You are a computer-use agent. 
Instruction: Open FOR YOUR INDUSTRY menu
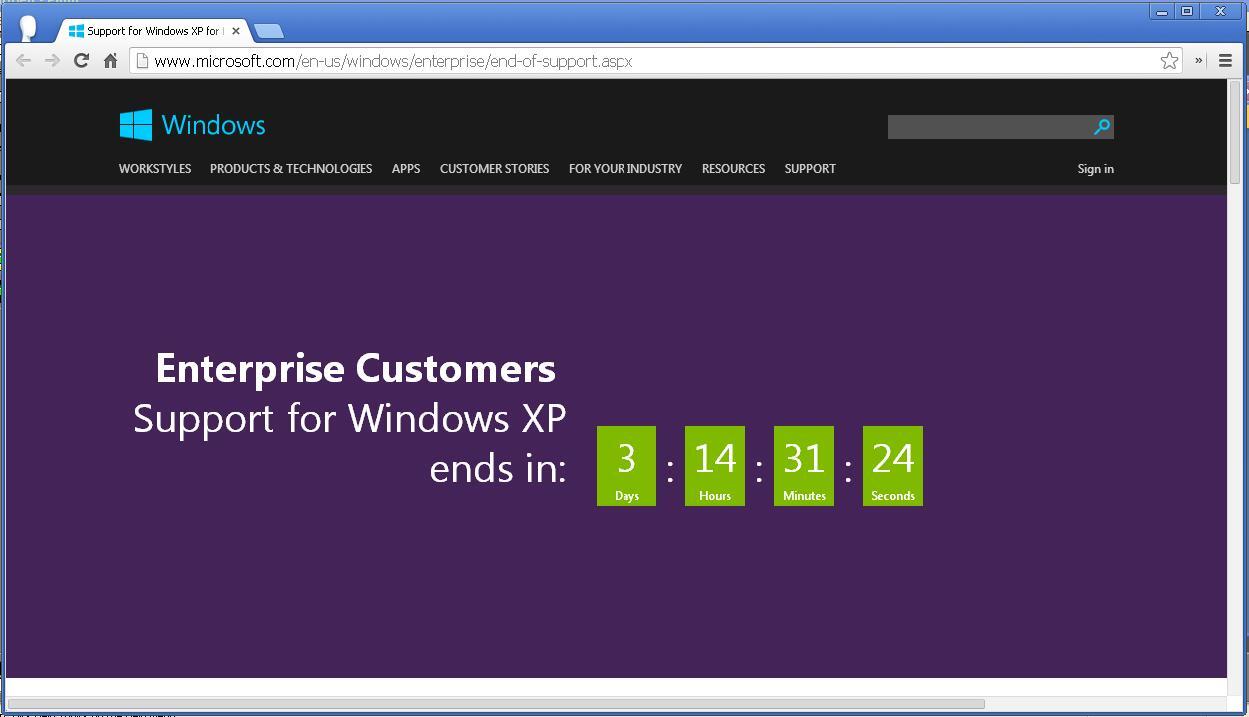coord(625,169)
